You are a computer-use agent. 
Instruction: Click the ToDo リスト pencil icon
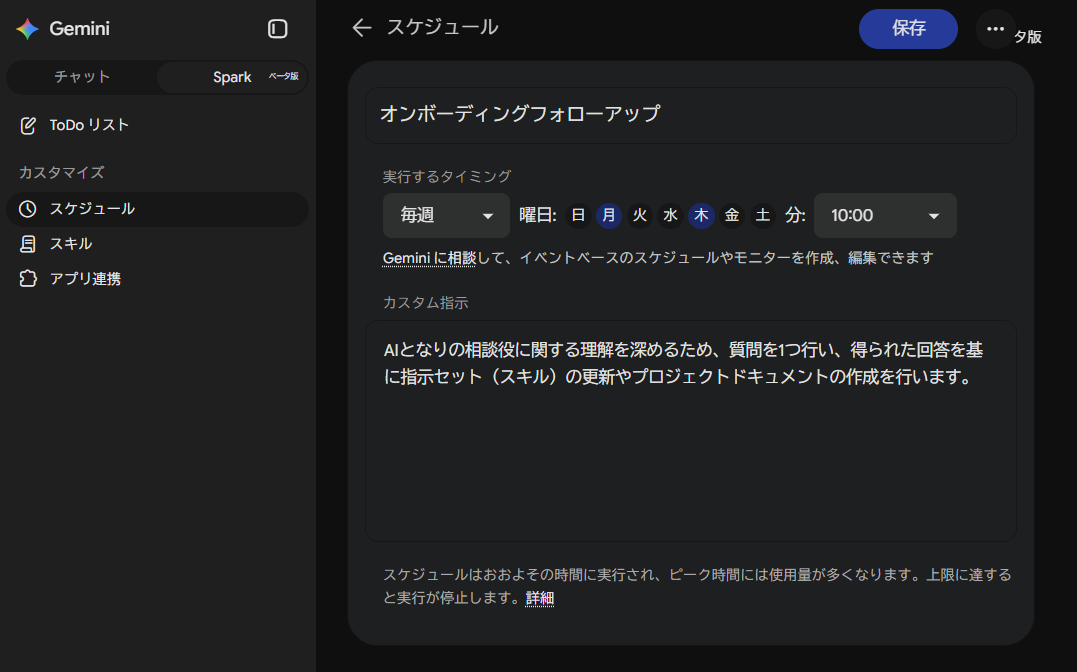coord(28,125)
